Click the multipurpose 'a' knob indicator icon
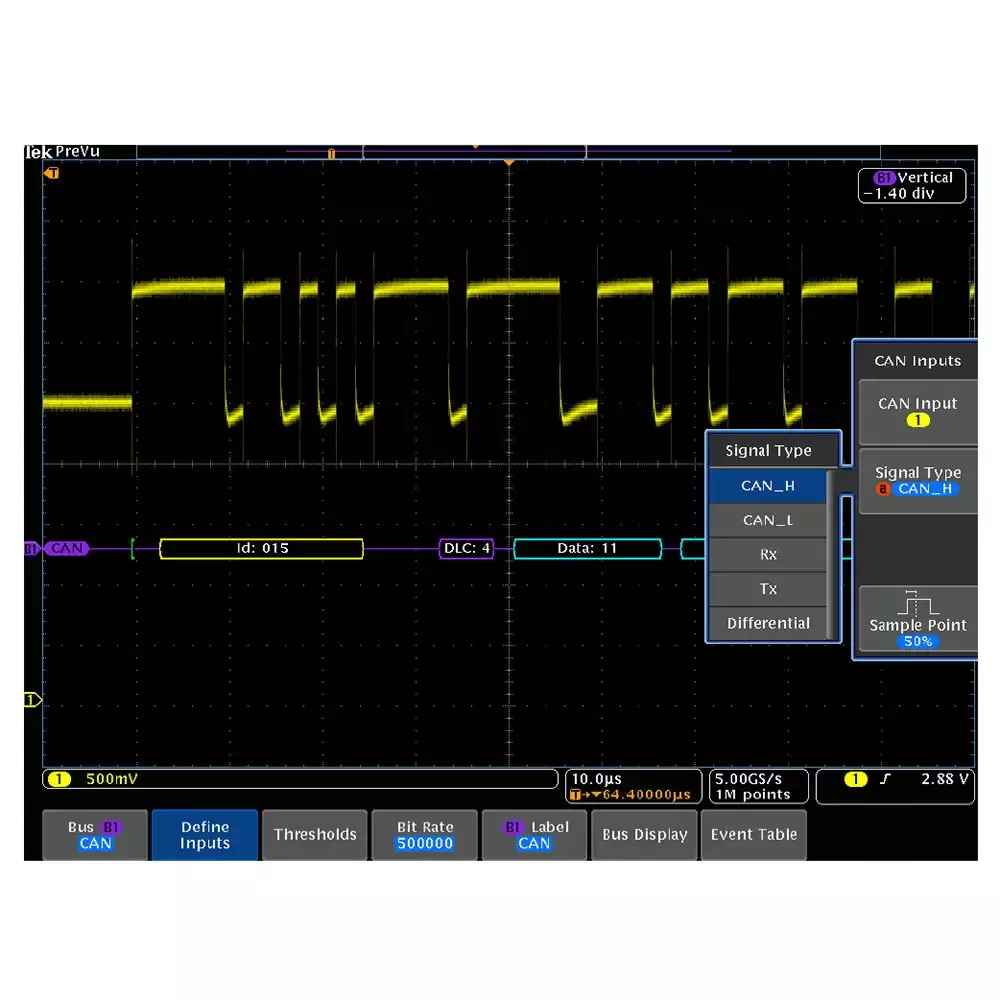The height and width of the screenshot is (1000, 1000). click(x=883, y=489)
